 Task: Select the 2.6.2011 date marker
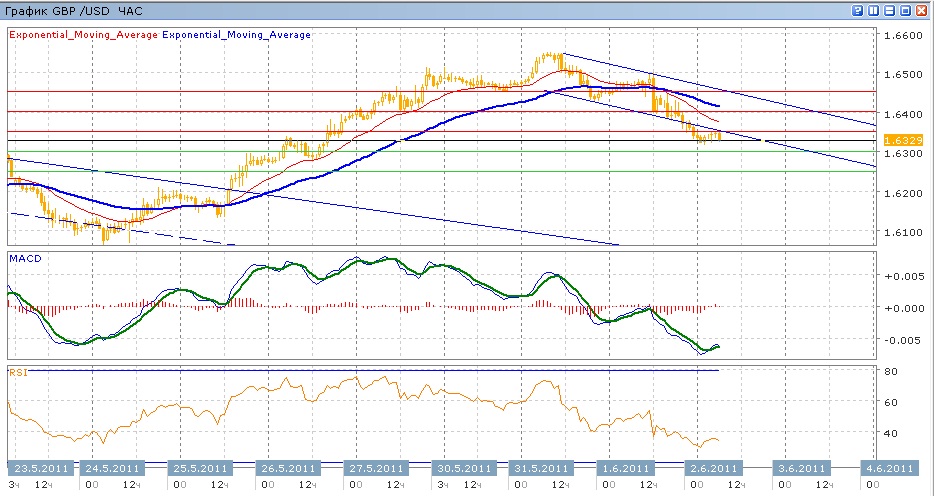coord(712,467)
